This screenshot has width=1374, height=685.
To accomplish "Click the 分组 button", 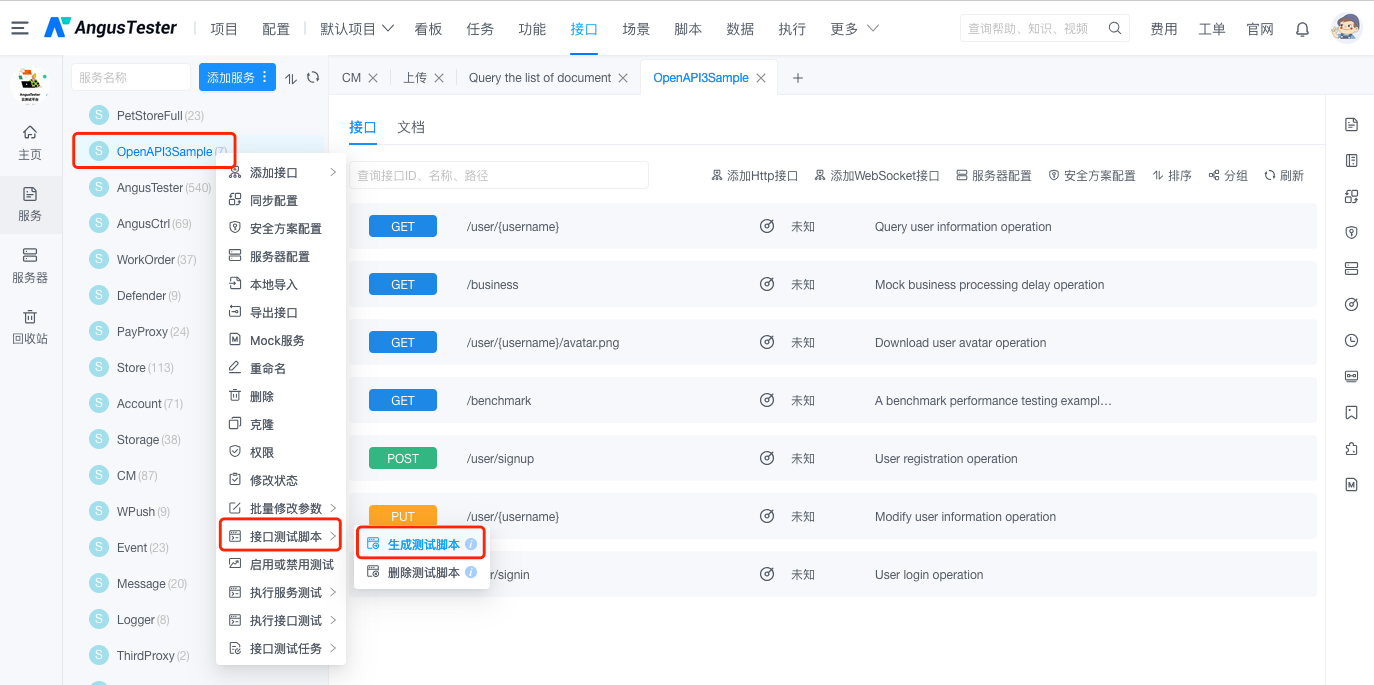I will click(x=1228, y=176).
